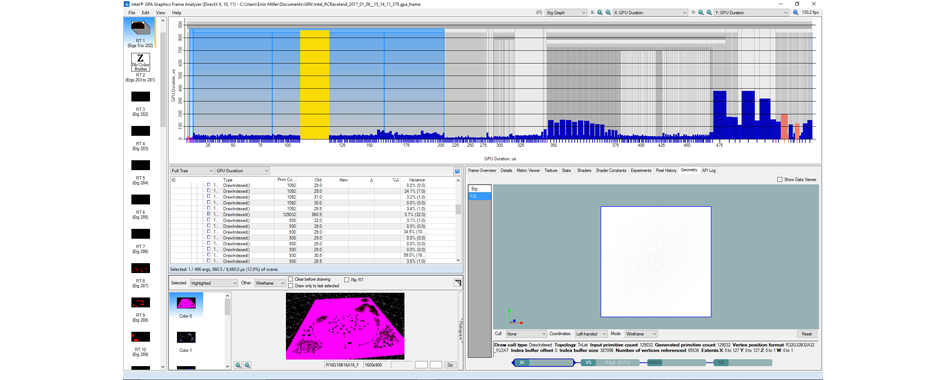
Task: Switch to the Experiments tab
Action: (640, 170)
